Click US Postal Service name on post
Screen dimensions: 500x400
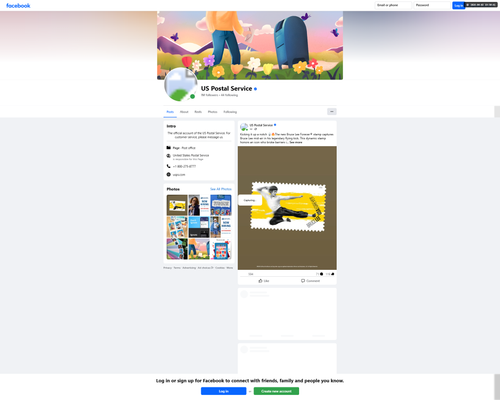261,125
